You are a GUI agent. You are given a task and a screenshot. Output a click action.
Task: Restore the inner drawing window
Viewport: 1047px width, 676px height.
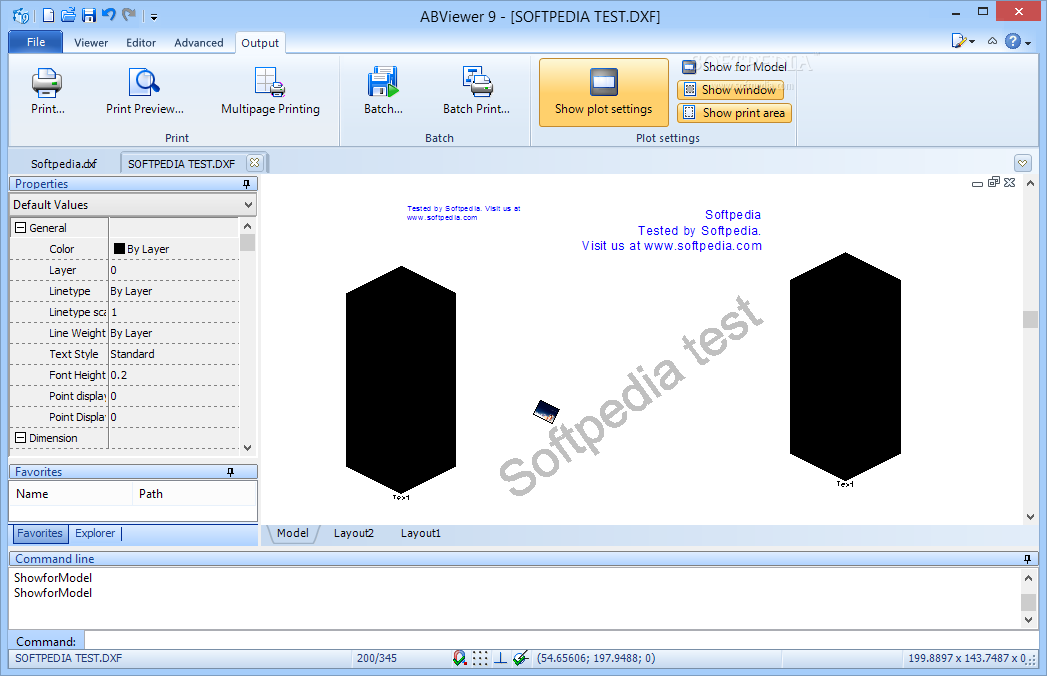(994, 182)
